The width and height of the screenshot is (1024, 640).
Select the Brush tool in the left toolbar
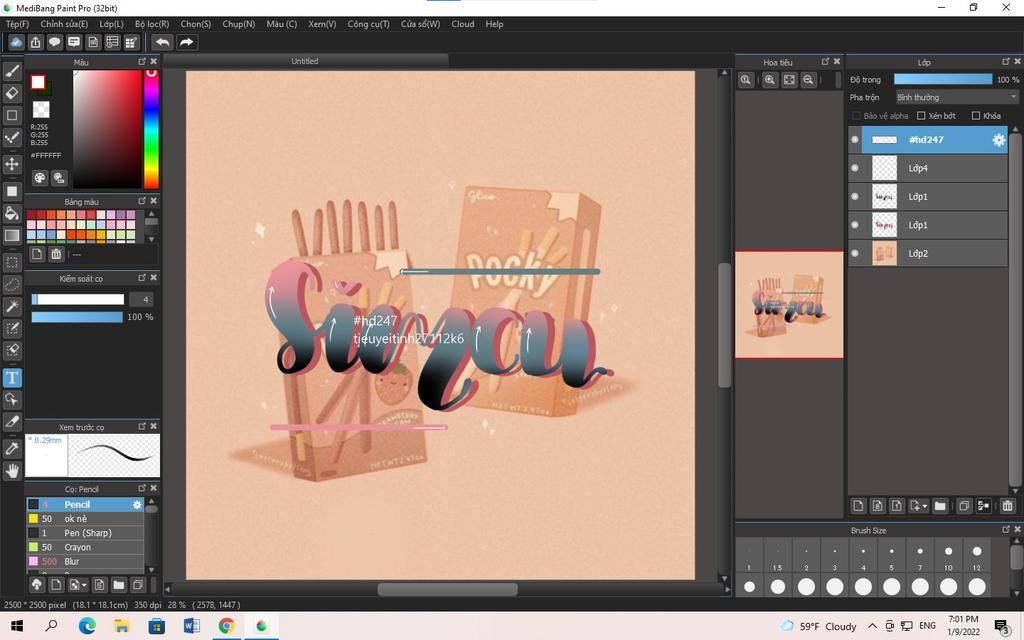pos(12,71)
